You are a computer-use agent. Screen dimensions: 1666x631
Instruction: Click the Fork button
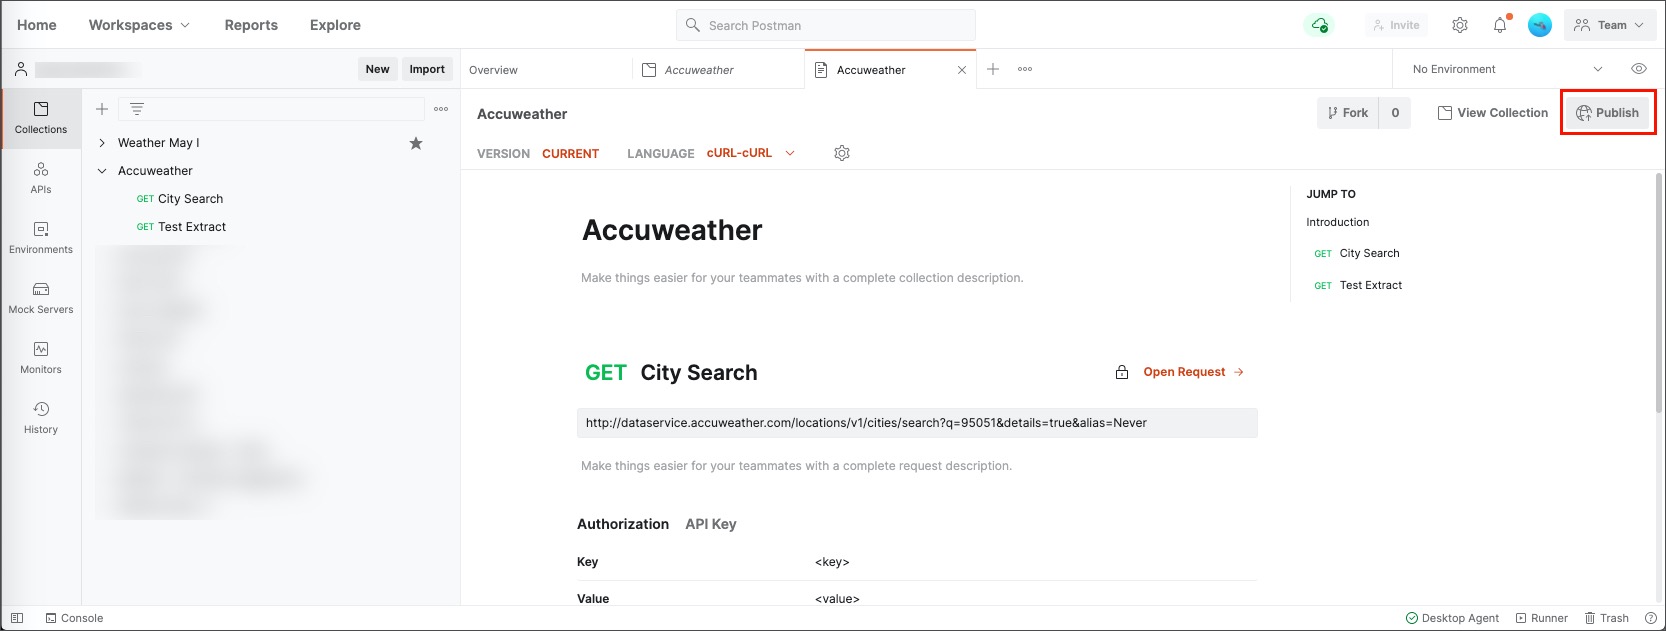(1347, 113)
